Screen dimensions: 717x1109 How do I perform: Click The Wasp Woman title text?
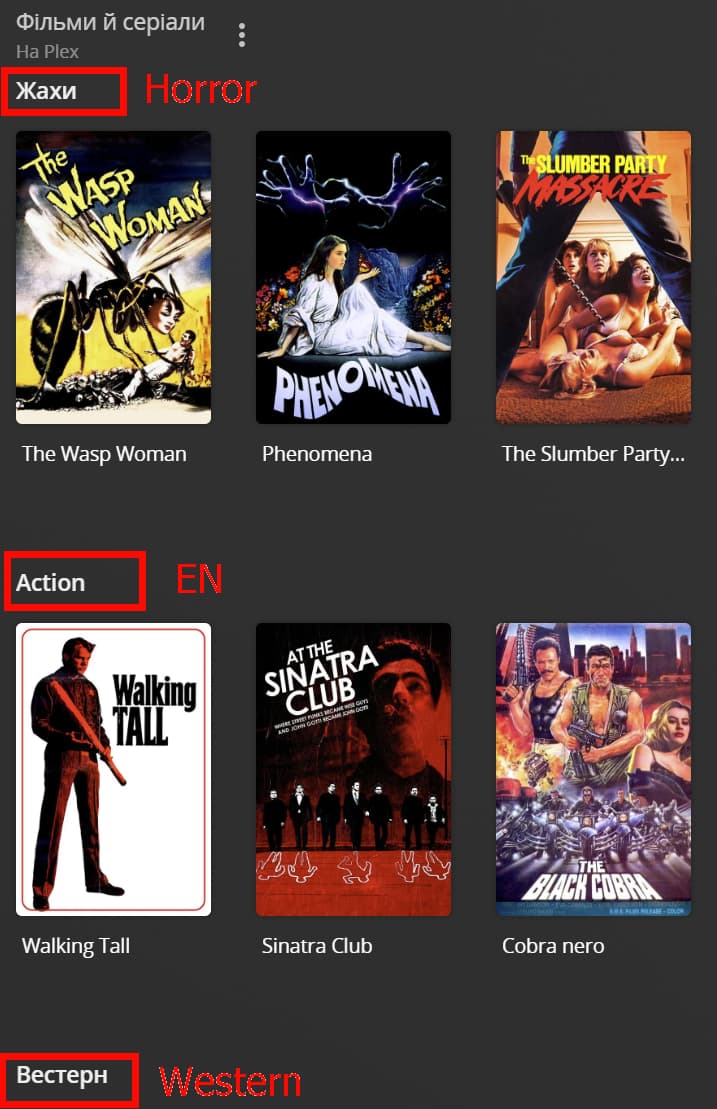tap(104, 454)
